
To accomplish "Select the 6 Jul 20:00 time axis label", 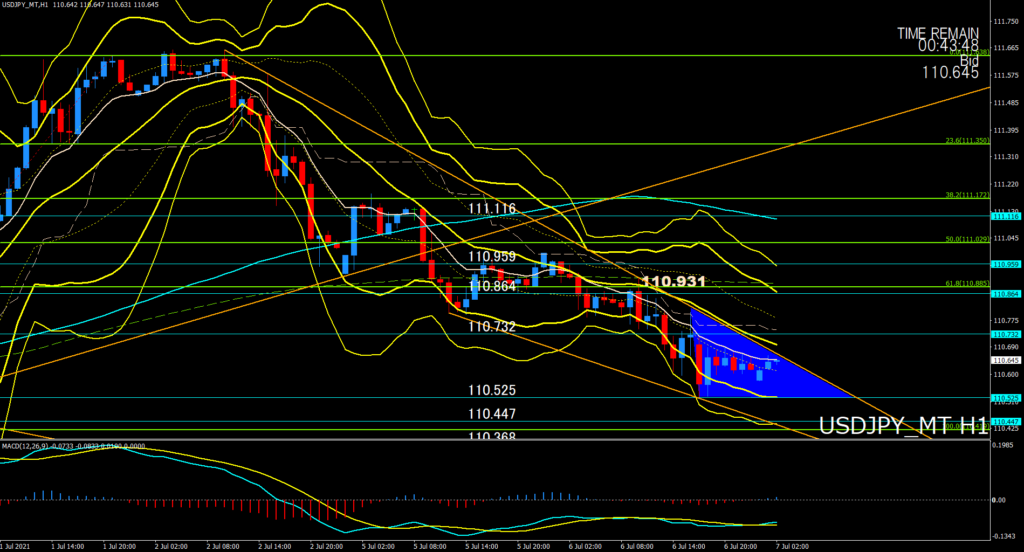I will click(x=741, y=546).
